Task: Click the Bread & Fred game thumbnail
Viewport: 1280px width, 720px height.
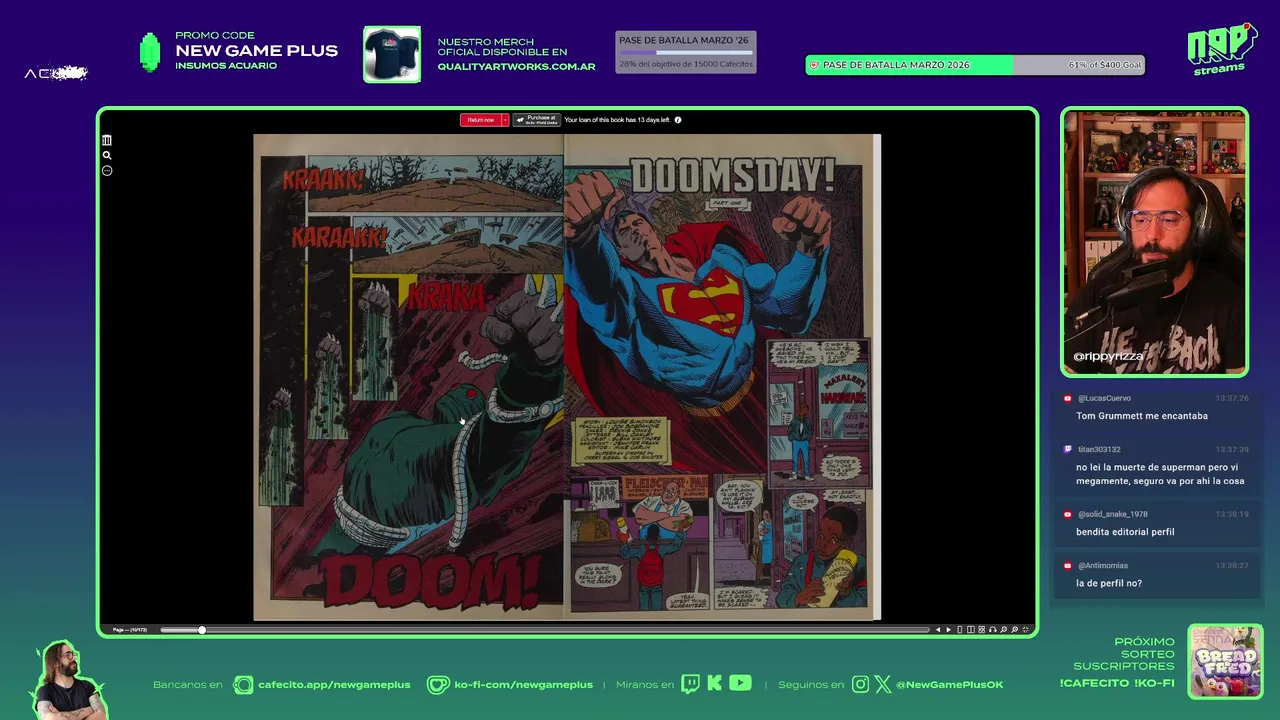Action: tap(1225, 662)
